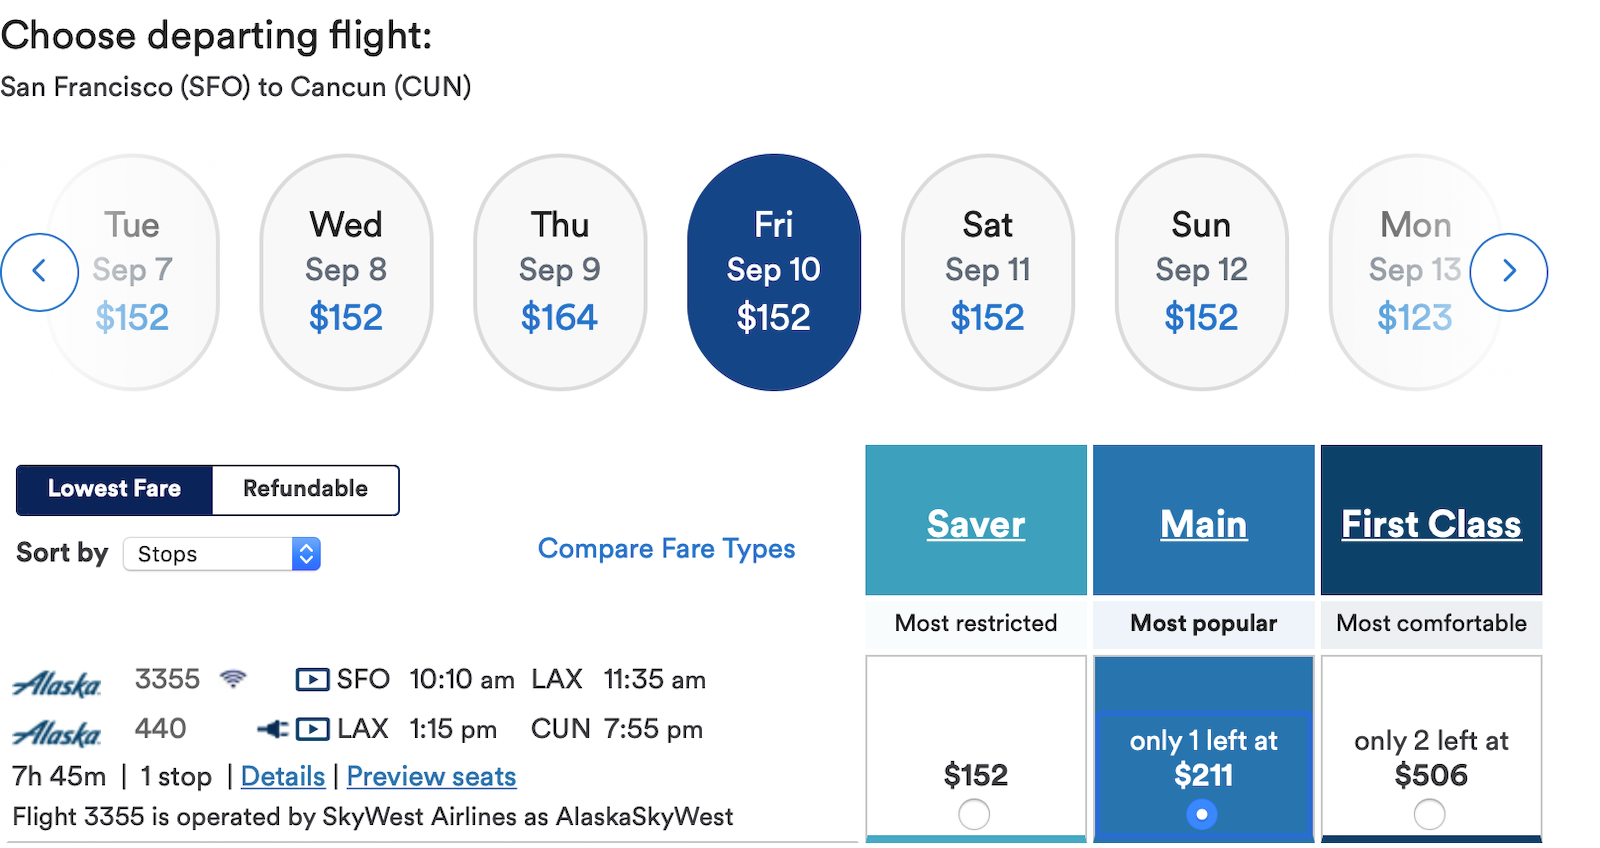1600x848 pixels.
Task: Click the next dates arrow
Action: point(1509,272)
